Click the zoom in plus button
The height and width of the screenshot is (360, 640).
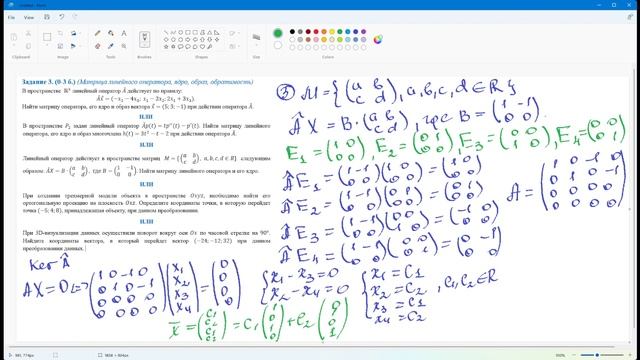tap(631, 355)
